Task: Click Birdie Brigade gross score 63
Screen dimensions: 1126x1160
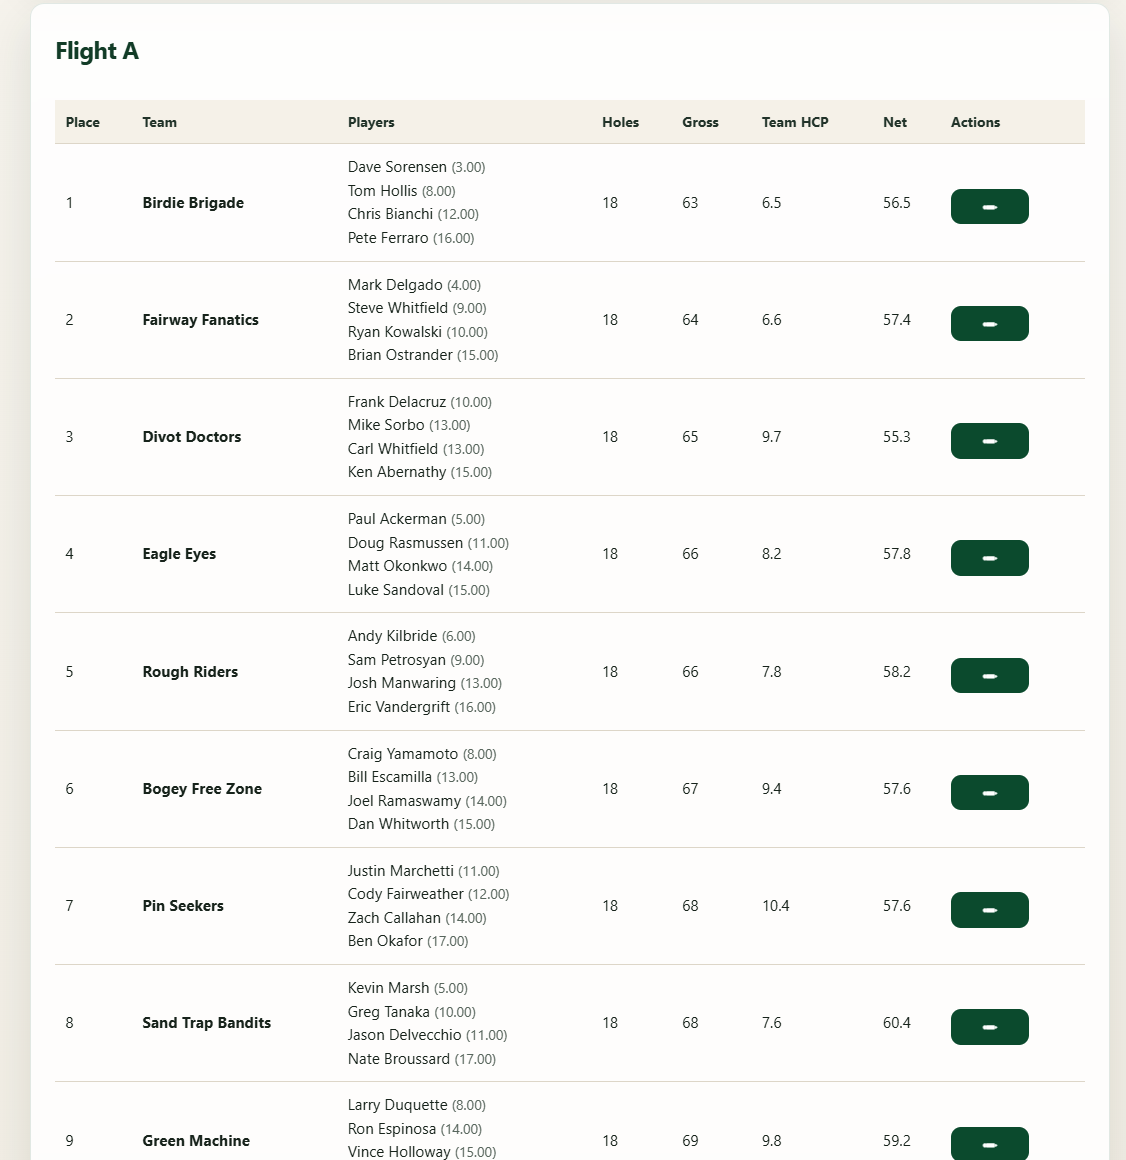Action: [x=690, y=203]
